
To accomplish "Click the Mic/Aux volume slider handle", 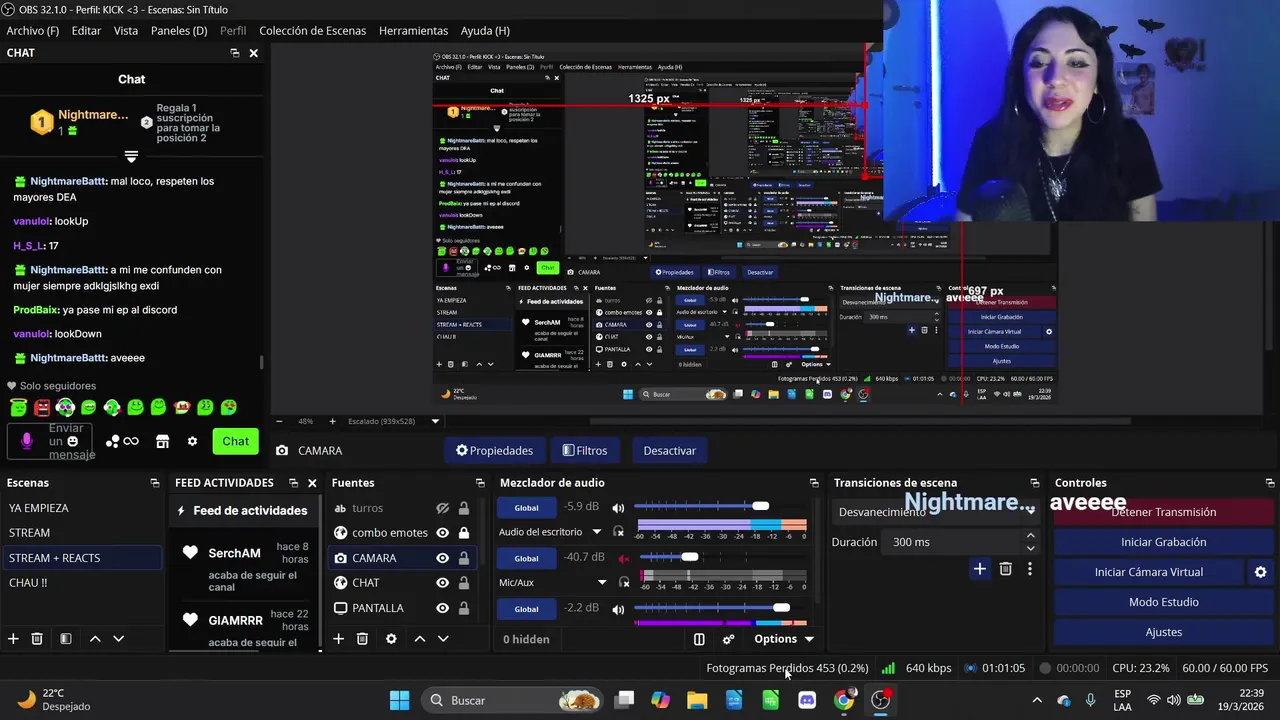I will click(x=690, y=557).
